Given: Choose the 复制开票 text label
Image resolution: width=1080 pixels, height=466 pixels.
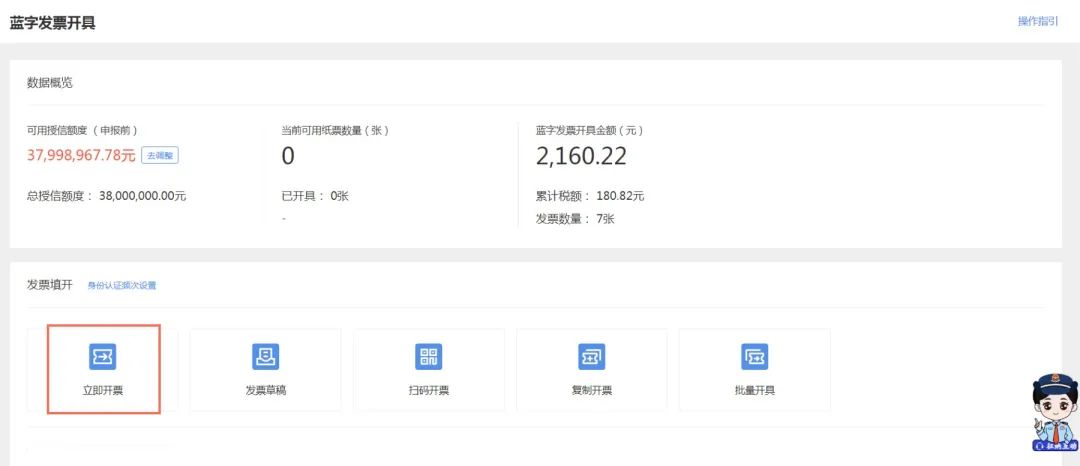Looking at the screenshot, I should click(x=591, y=390).
